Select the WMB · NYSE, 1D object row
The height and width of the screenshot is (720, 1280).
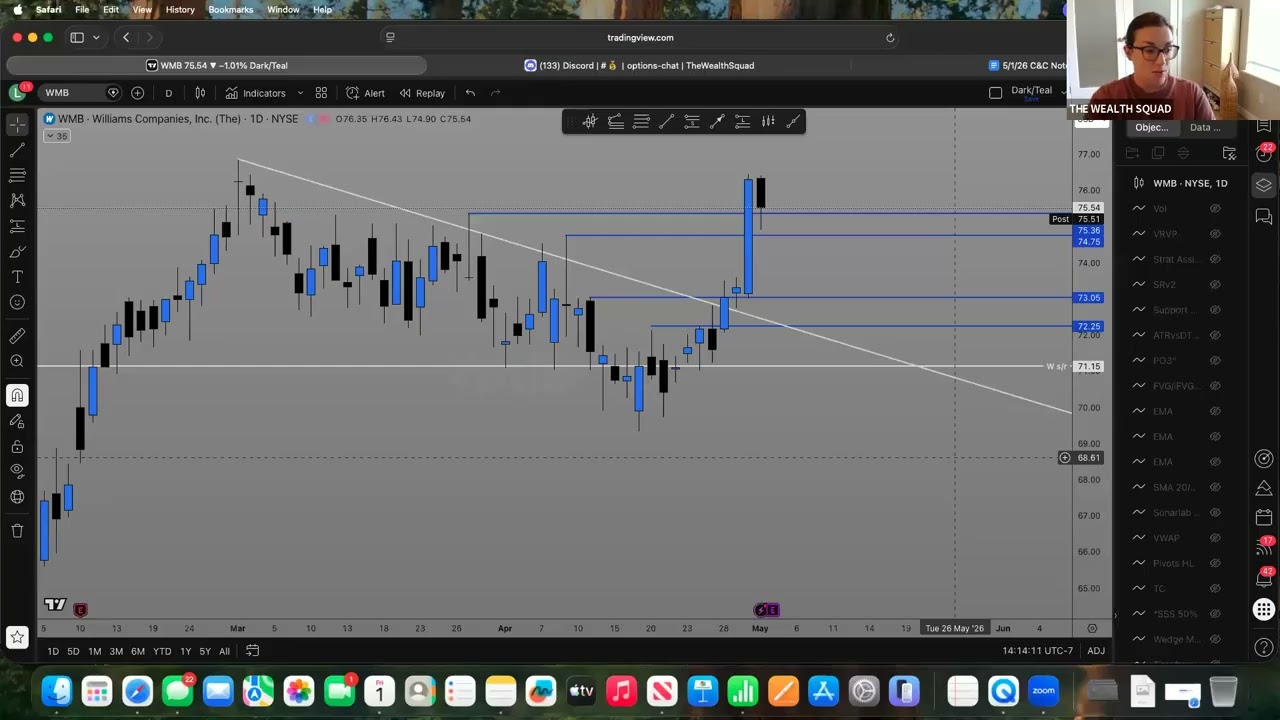click(x=1185, y=183)
